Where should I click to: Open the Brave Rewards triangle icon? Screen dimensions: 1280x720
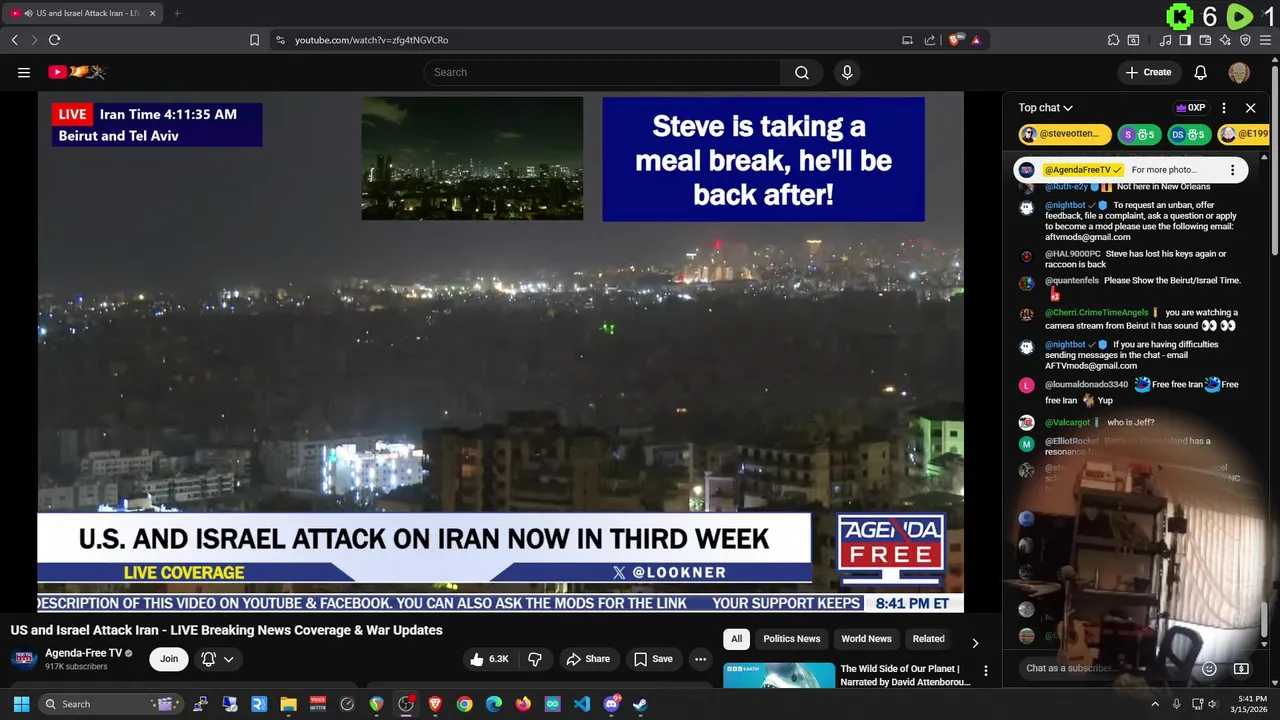tap(975, 40)
